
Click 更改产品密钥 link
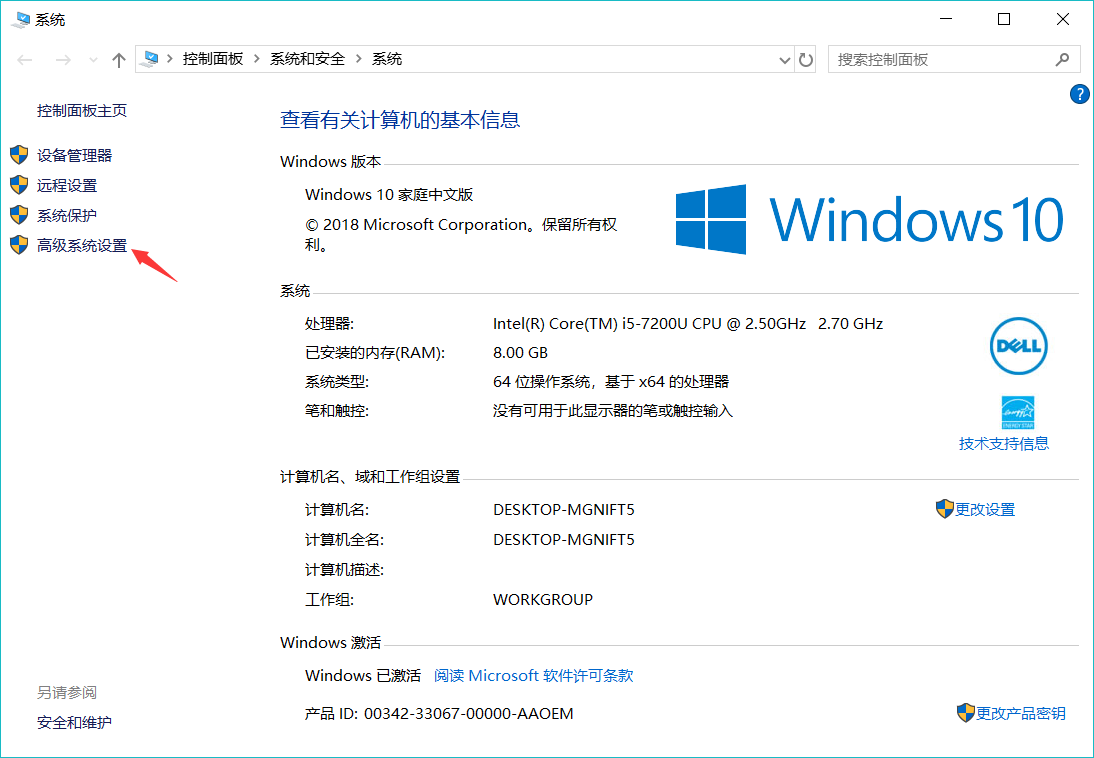click(x=1021, y=713)
